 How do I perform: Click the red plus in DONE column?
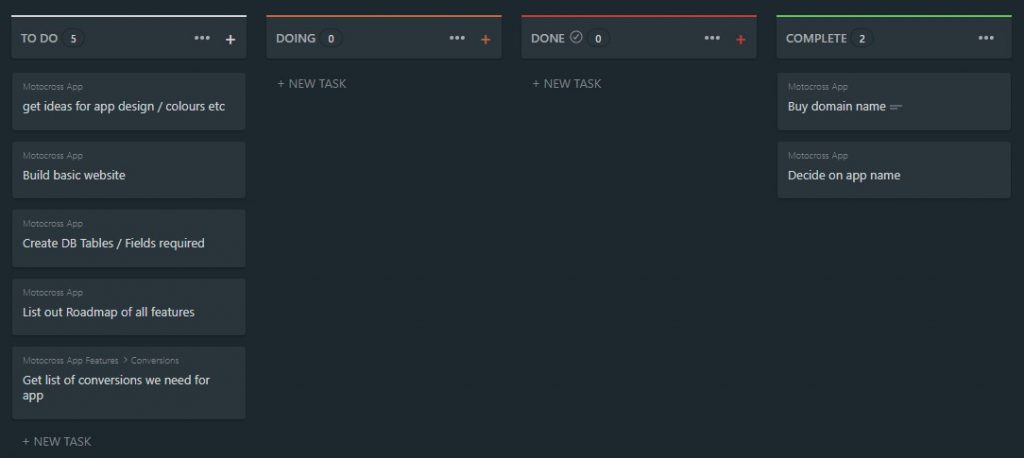point(740,39)
